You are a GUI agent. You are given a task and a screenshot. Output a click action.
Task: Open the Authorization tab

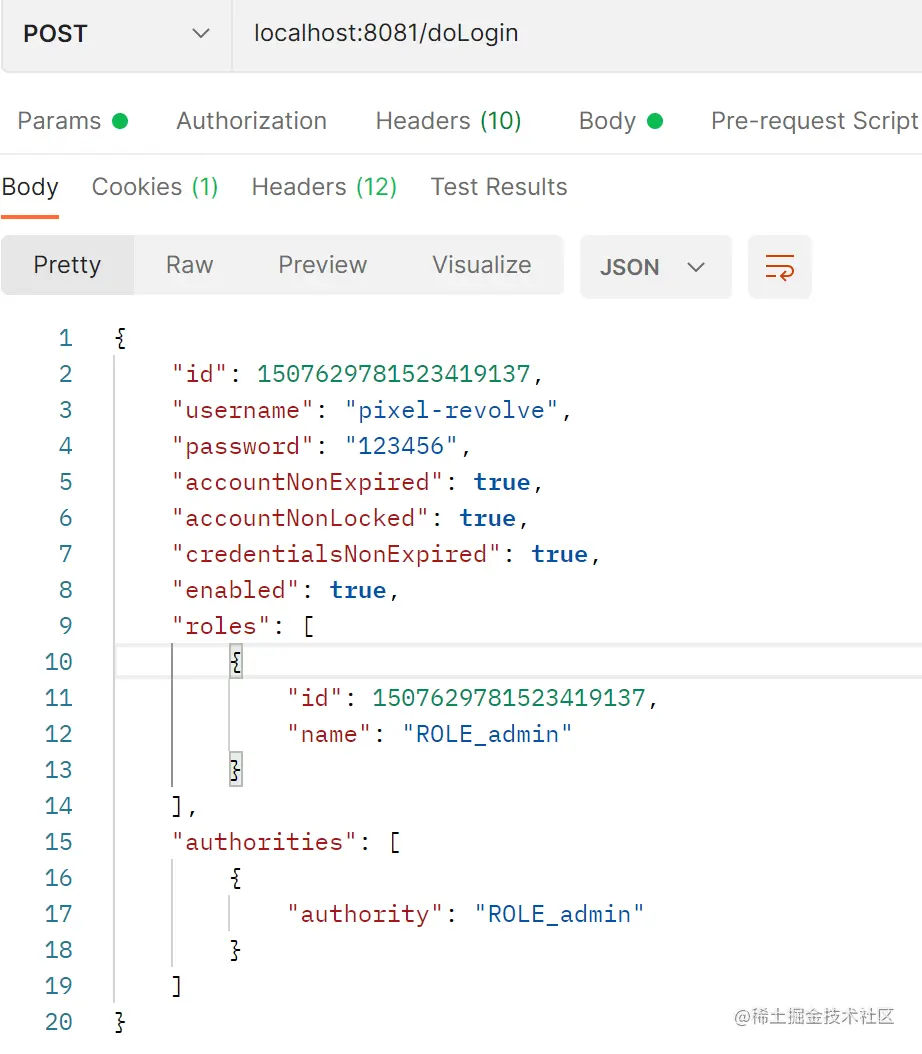251,121
